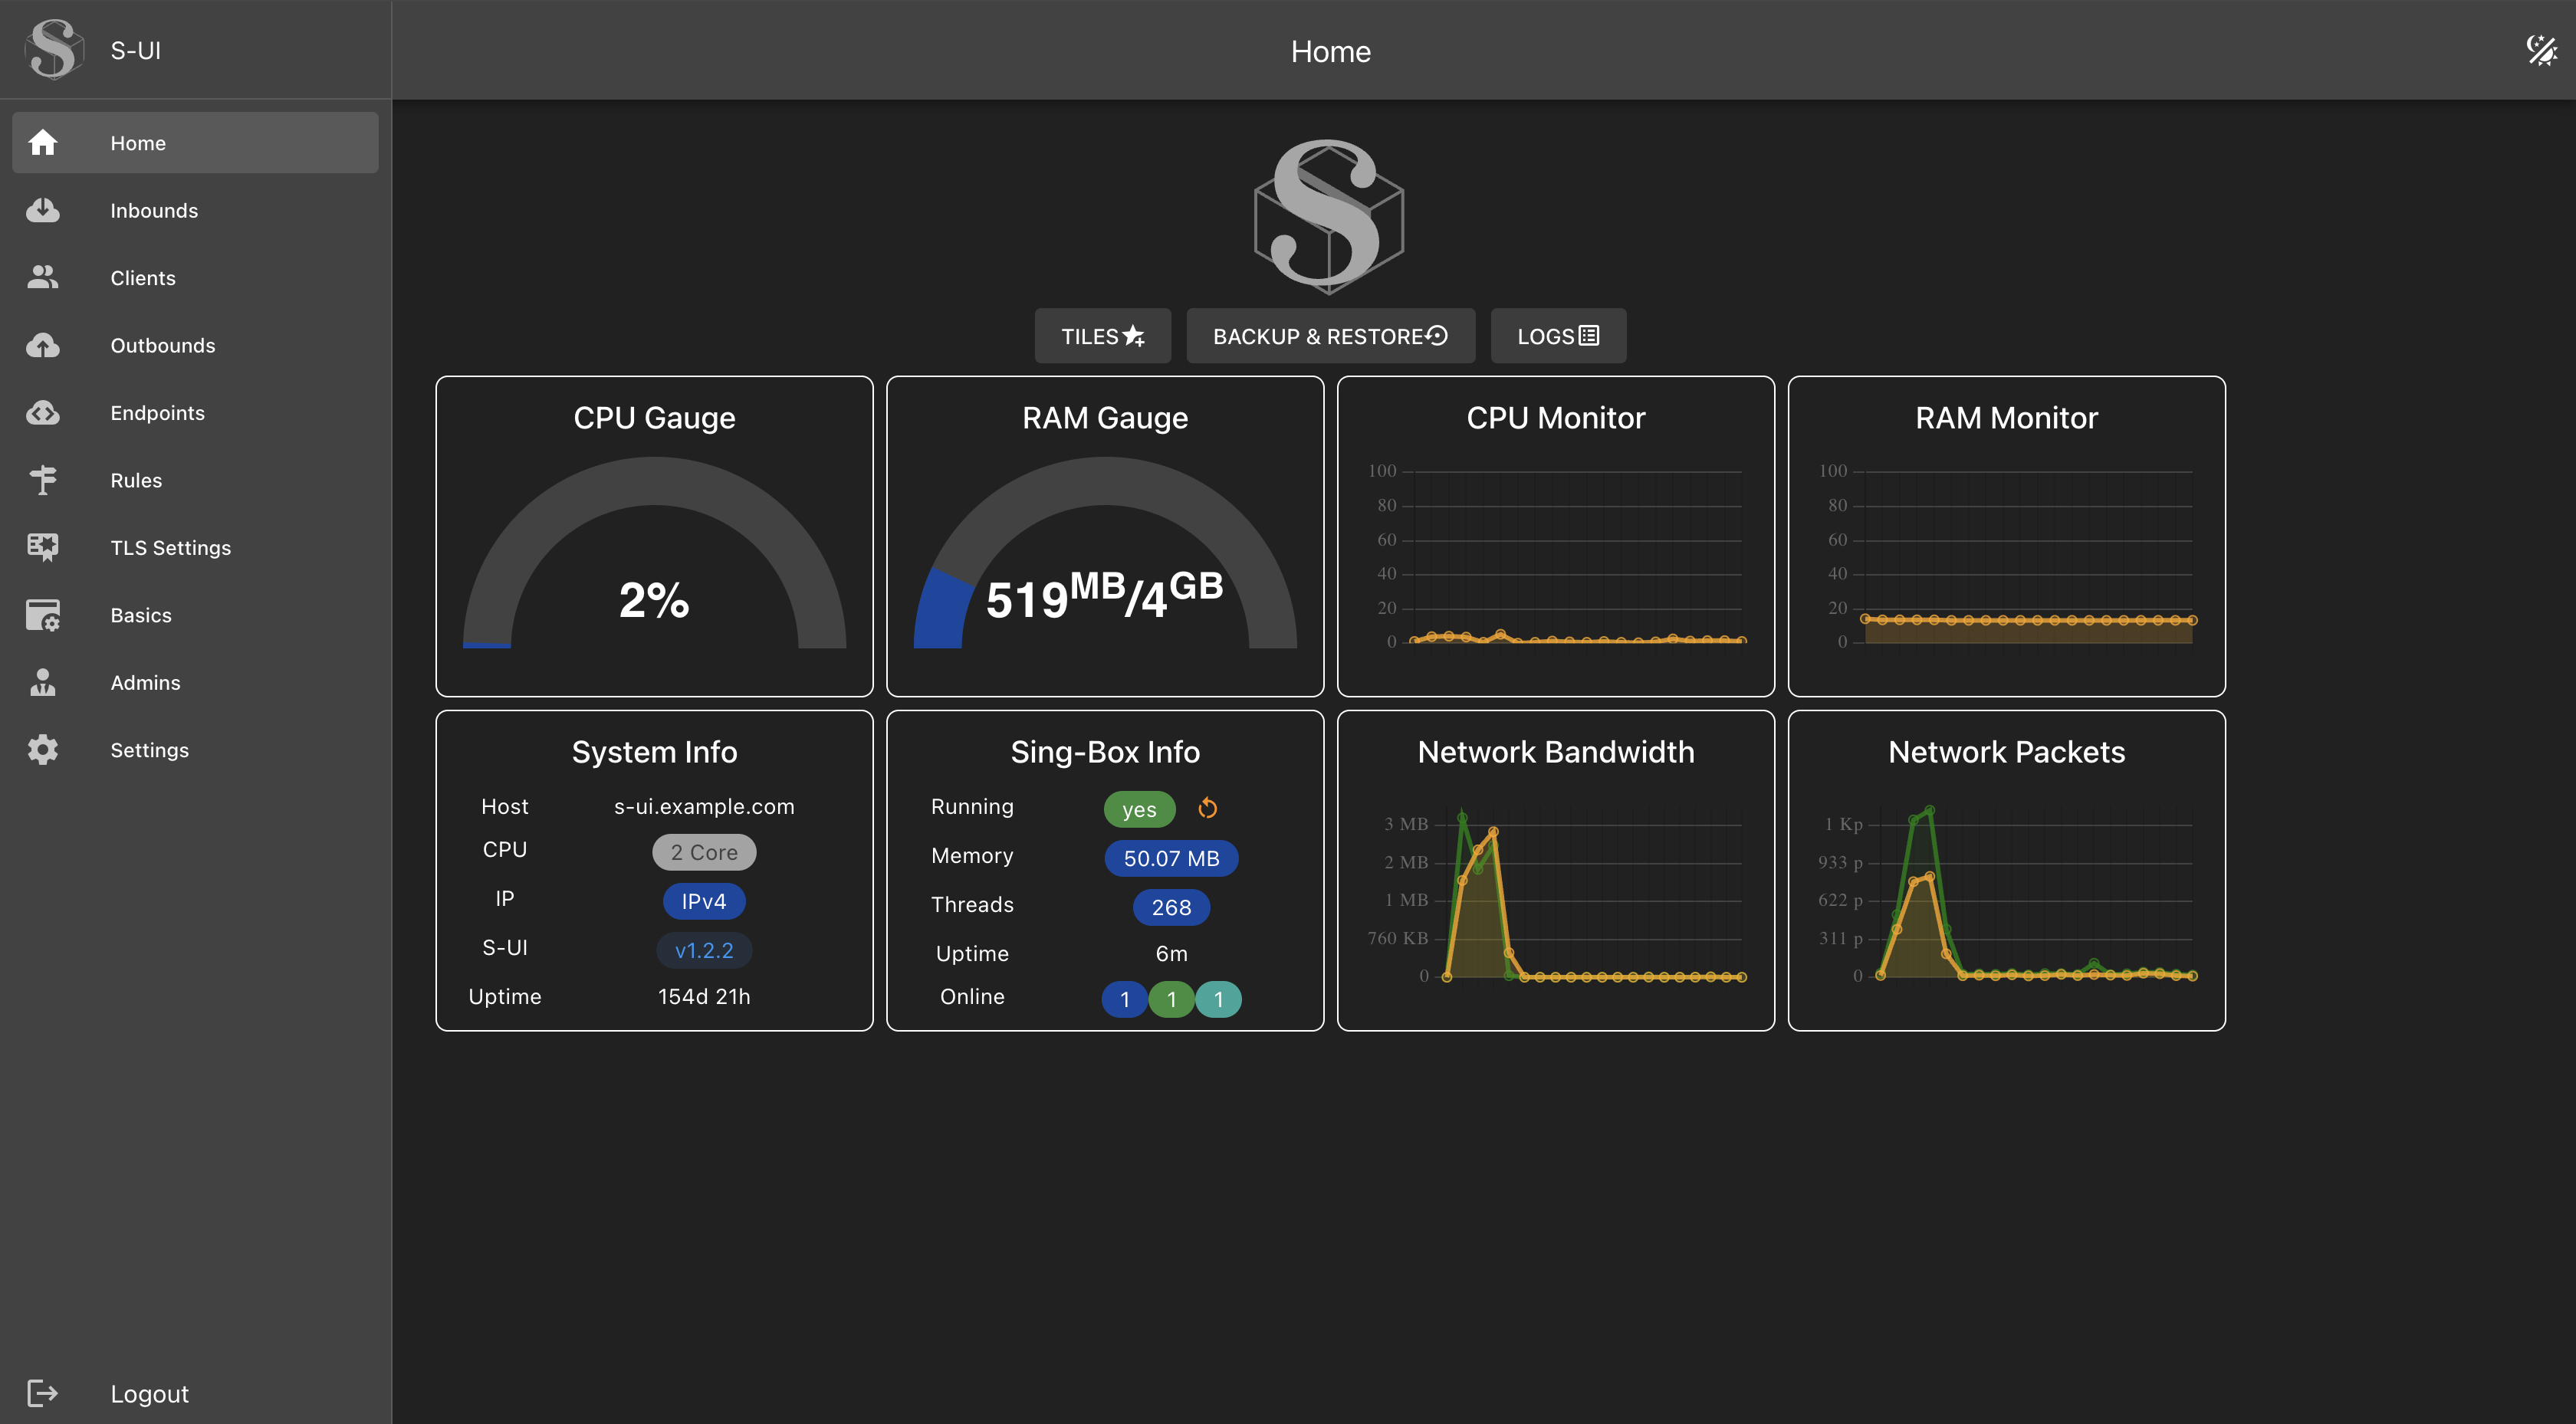Viewport: 2576px width, 1424px height.
Task: Click Logout at sidebar bottom
Action: coord(149,1393)
